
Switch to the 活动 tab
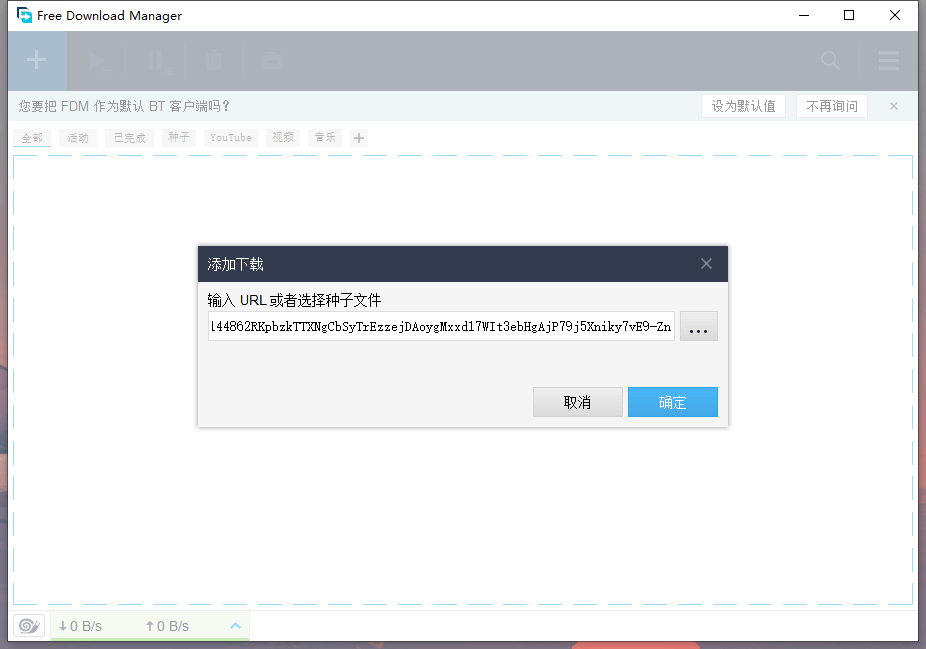click(x=78, y=138)
